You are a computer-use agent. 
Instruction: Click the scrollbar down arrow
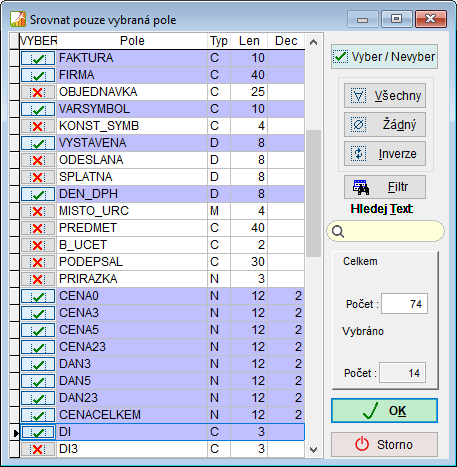(313, 450)
